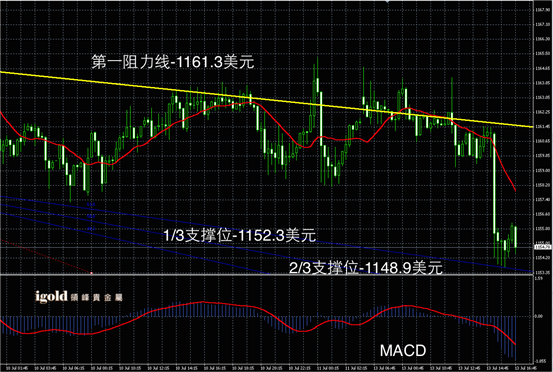The height and width of the screenshot is (372, 553).
Task: Click the 1/3支撑位-1152.3美元 label
Action: (239, 235)
